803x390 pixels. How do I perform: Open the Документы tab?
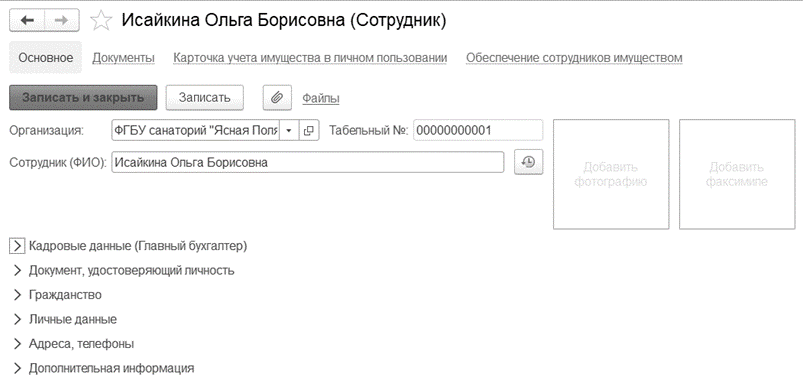(x=123, y=58)
